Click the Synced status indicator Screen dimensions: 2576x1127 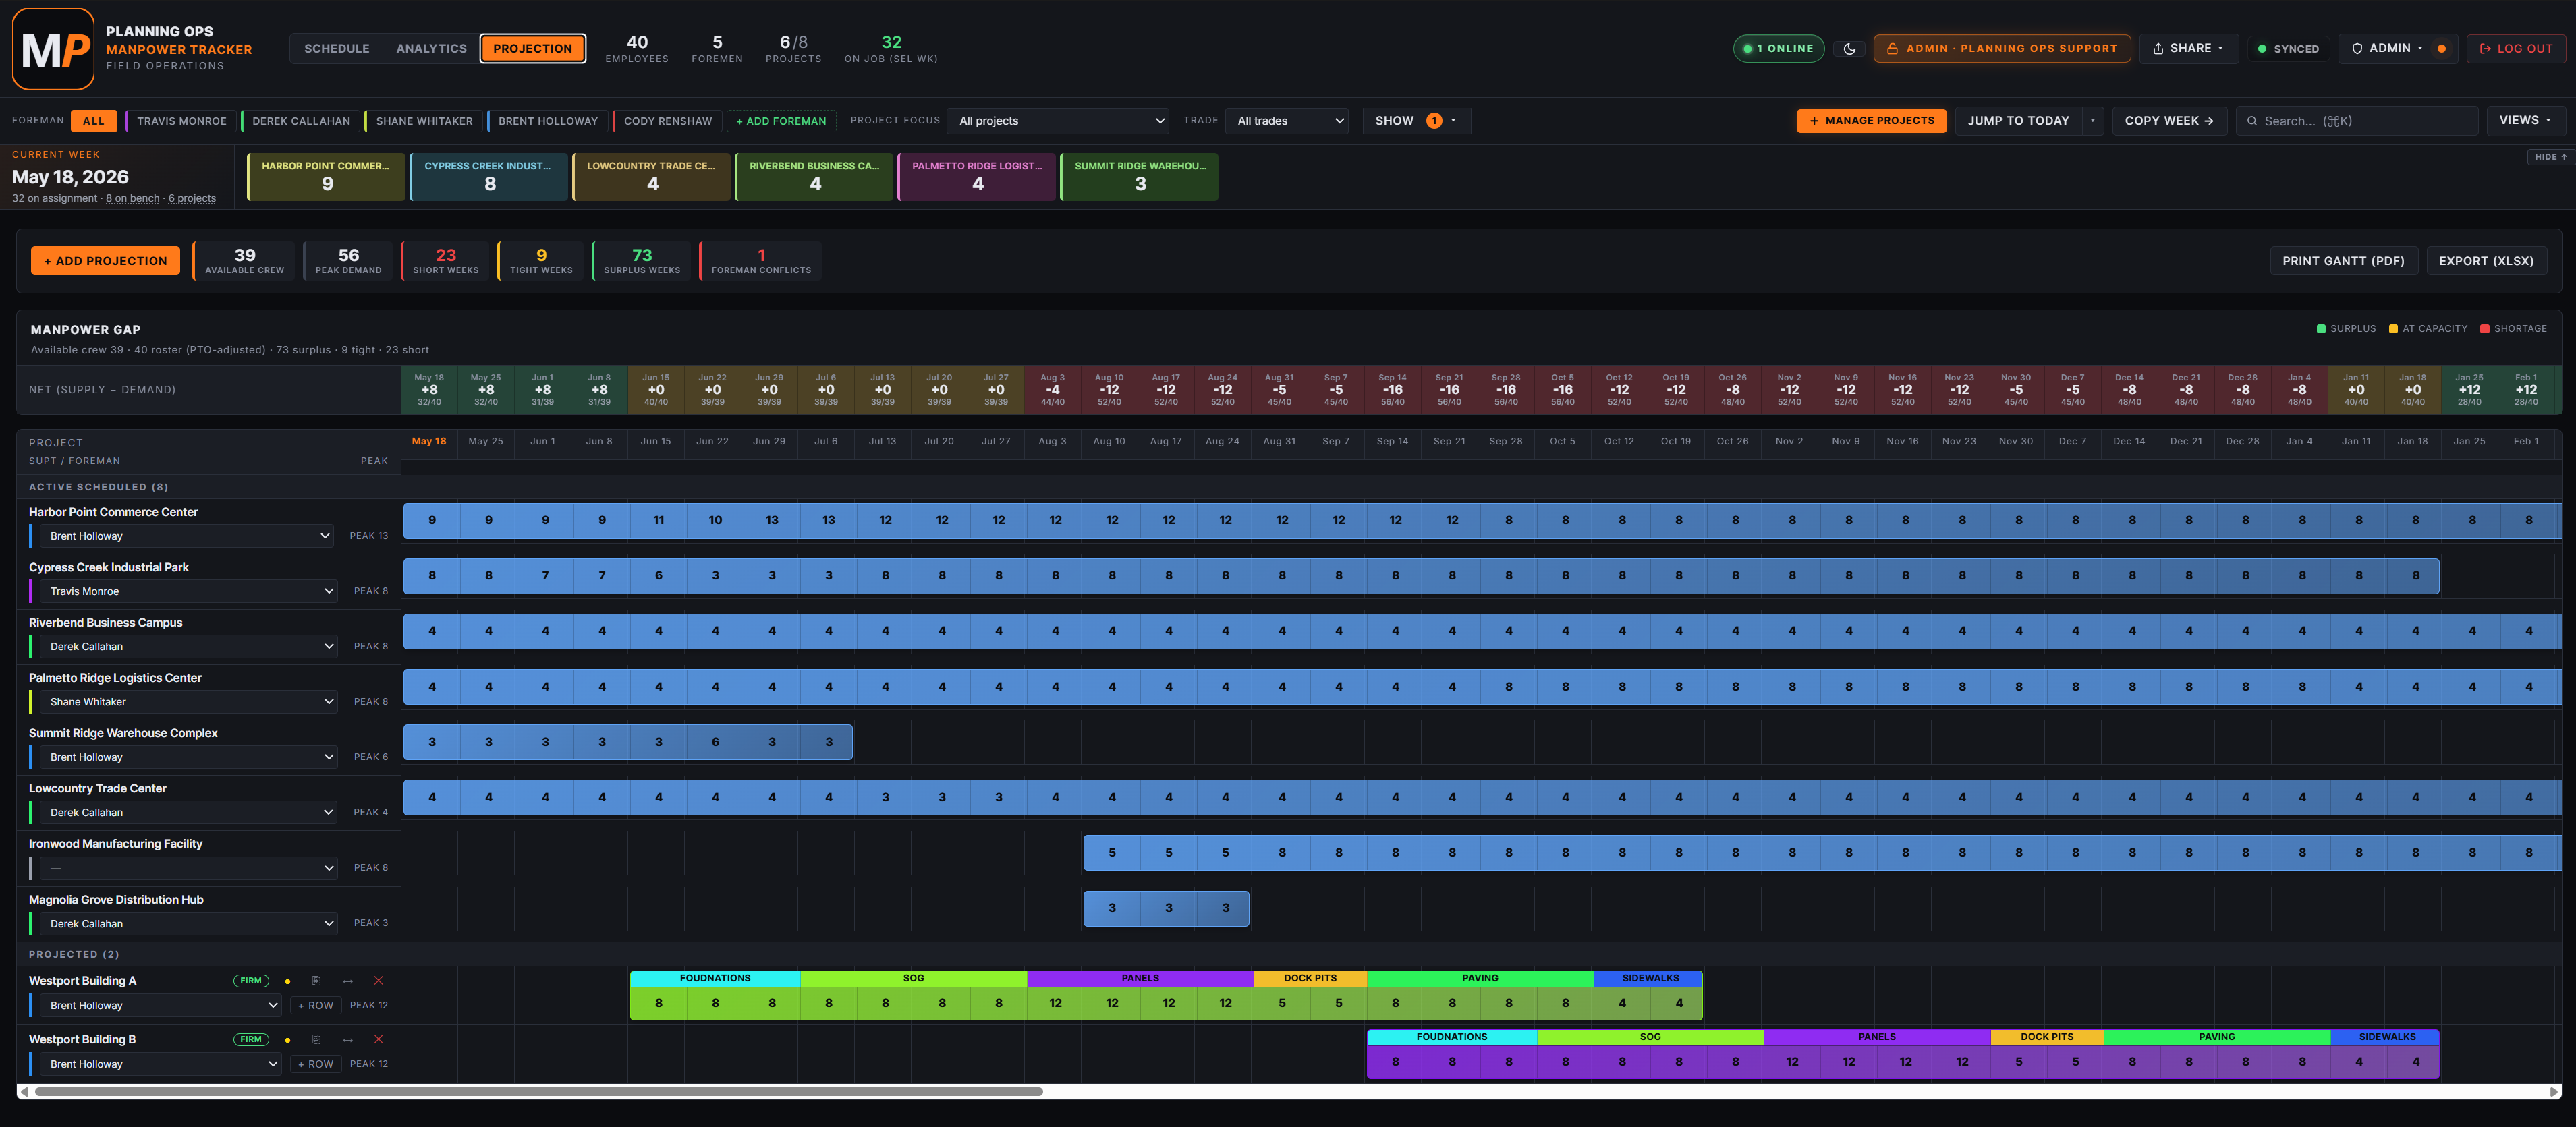(2288, 48)
